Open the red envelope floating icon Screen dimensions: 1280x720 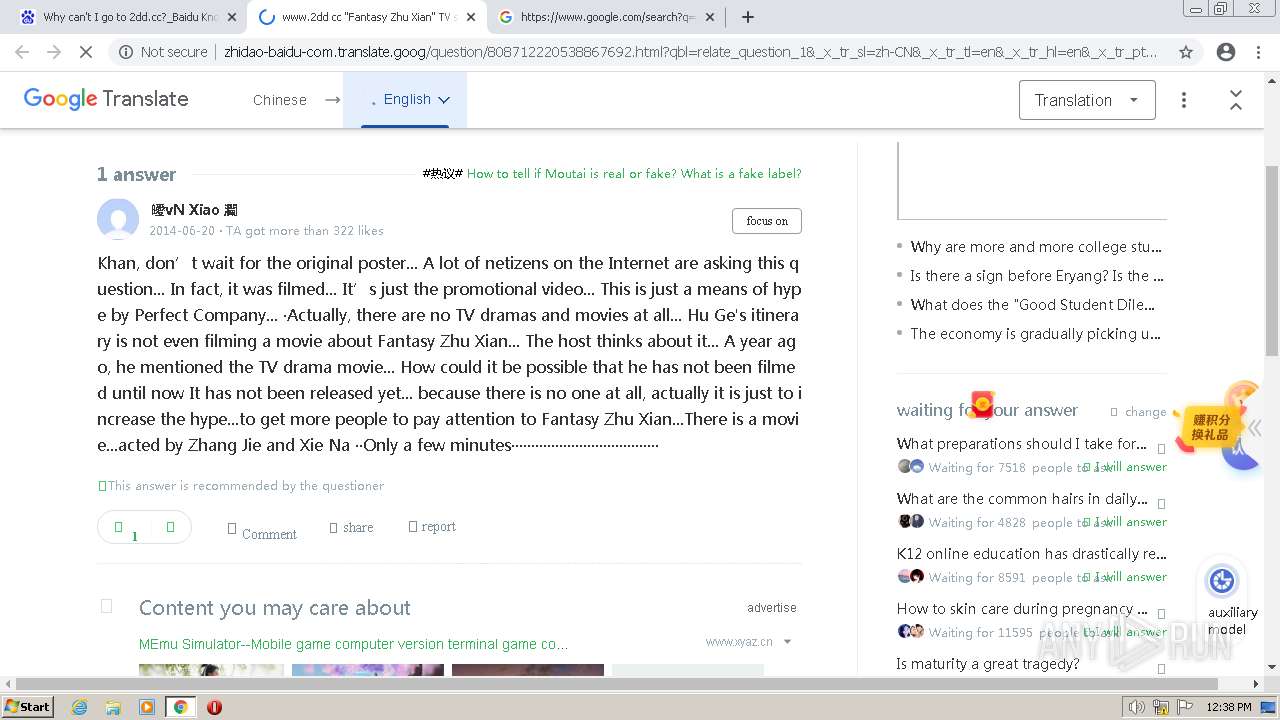point(982,404)
